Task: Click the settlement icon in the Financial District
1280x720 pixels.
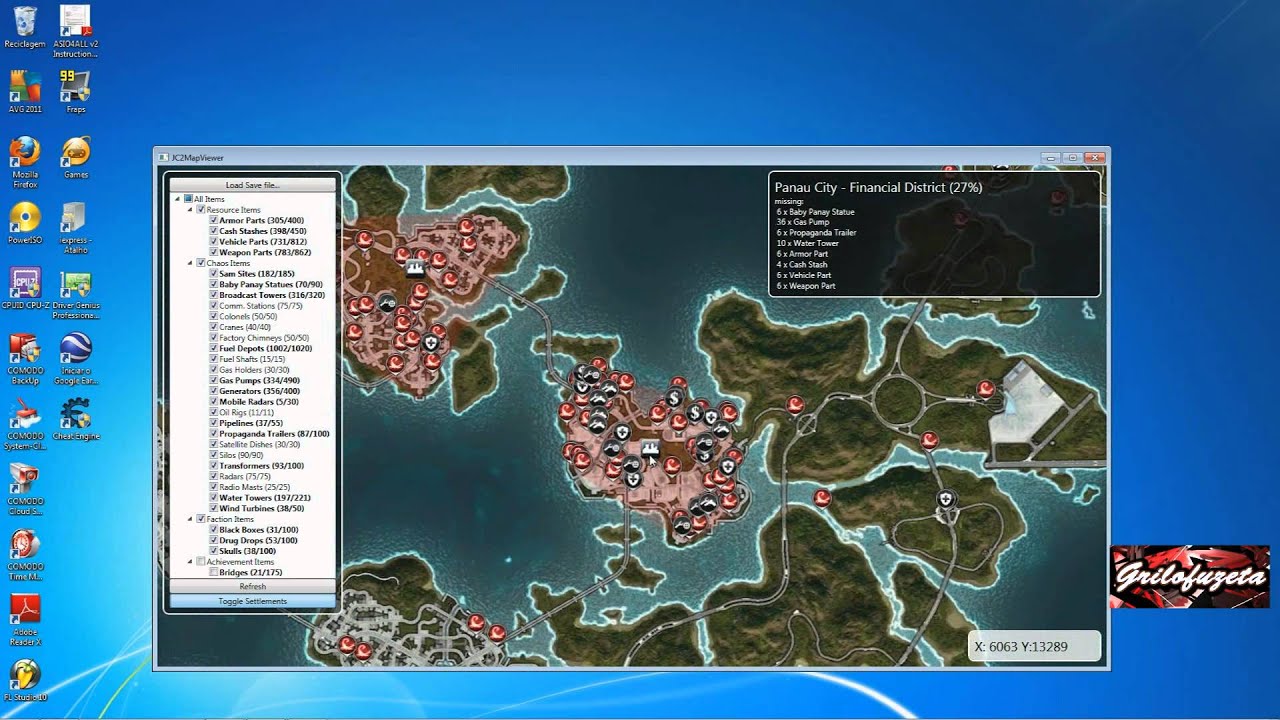Action: pos(649,450)
